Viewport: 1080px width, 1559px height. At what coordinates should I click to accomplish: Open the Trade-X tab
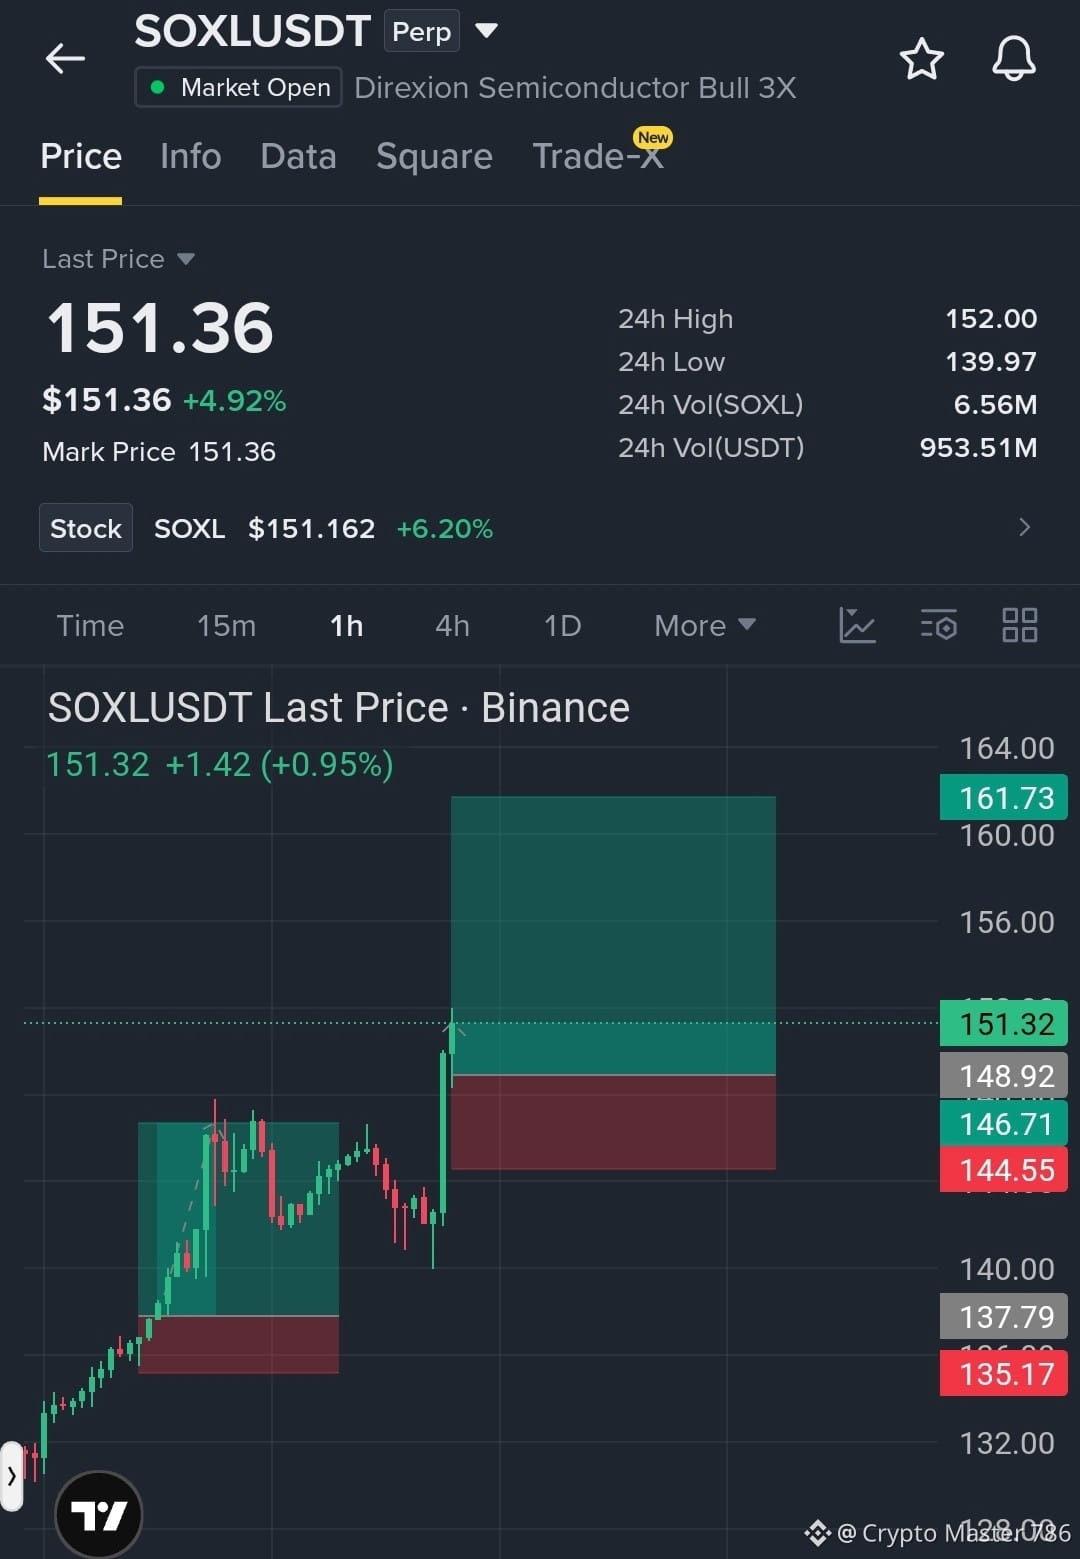click(598, 156)
